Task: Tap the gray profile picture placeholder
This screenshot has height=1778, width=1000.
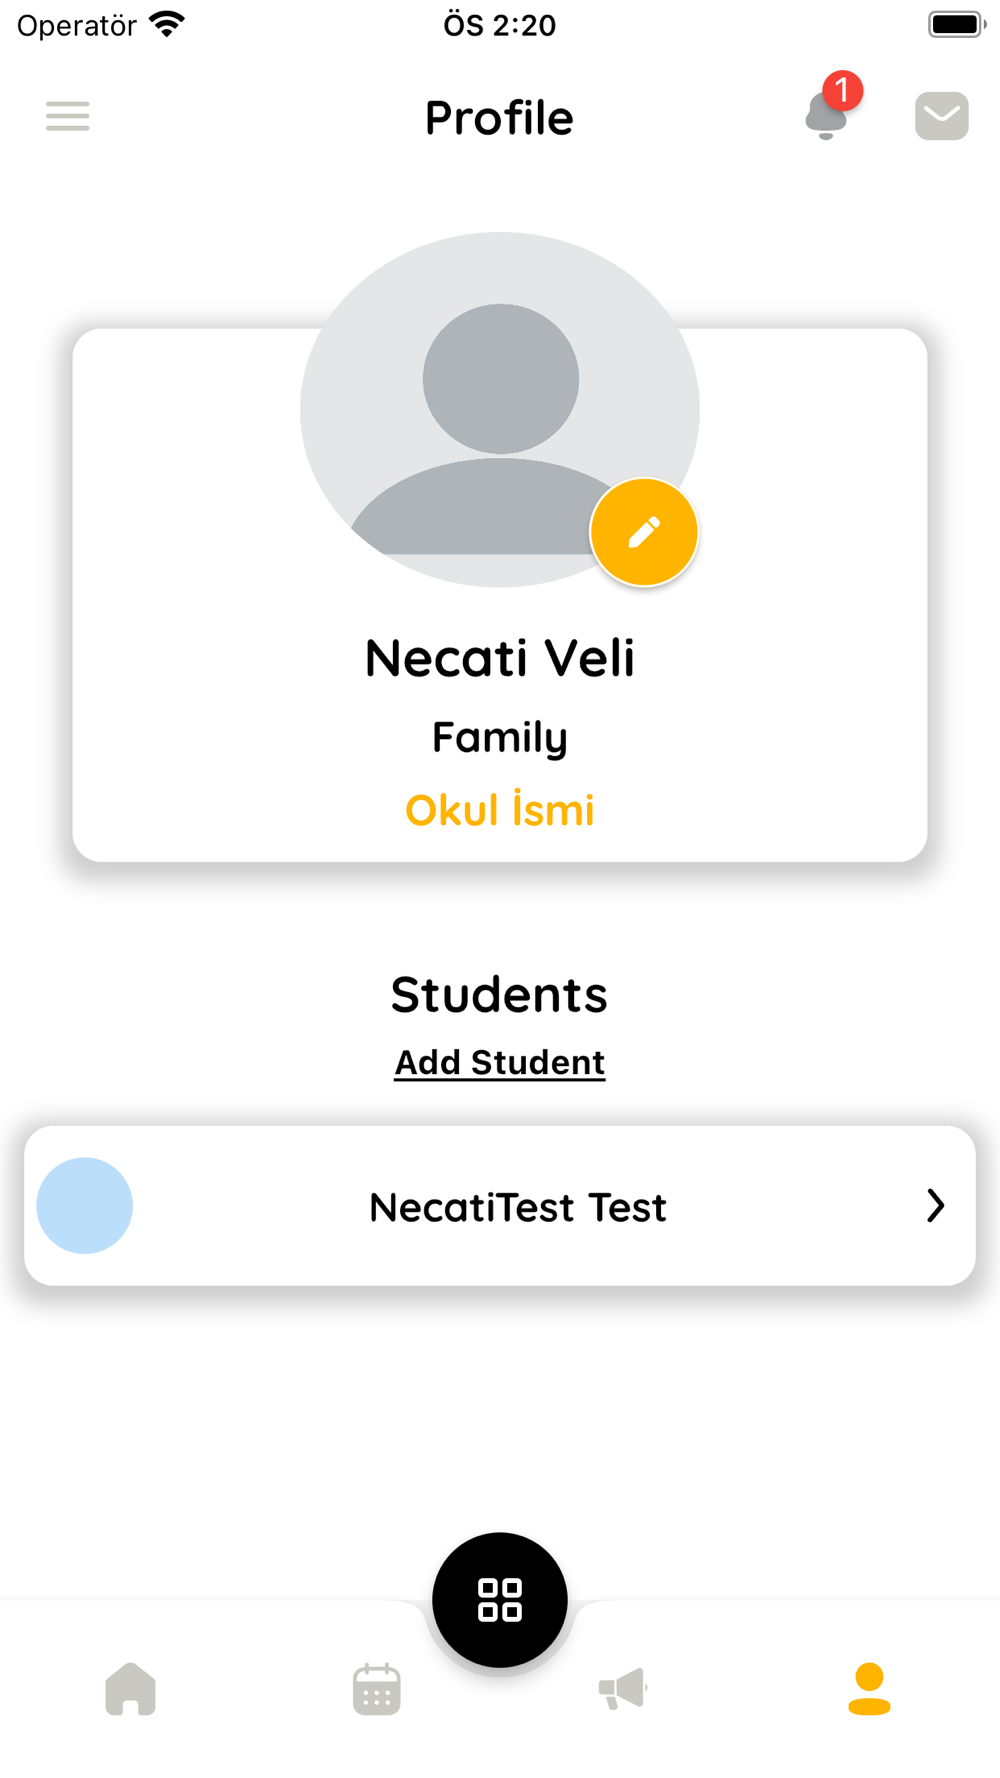Action: coord(500,410)
